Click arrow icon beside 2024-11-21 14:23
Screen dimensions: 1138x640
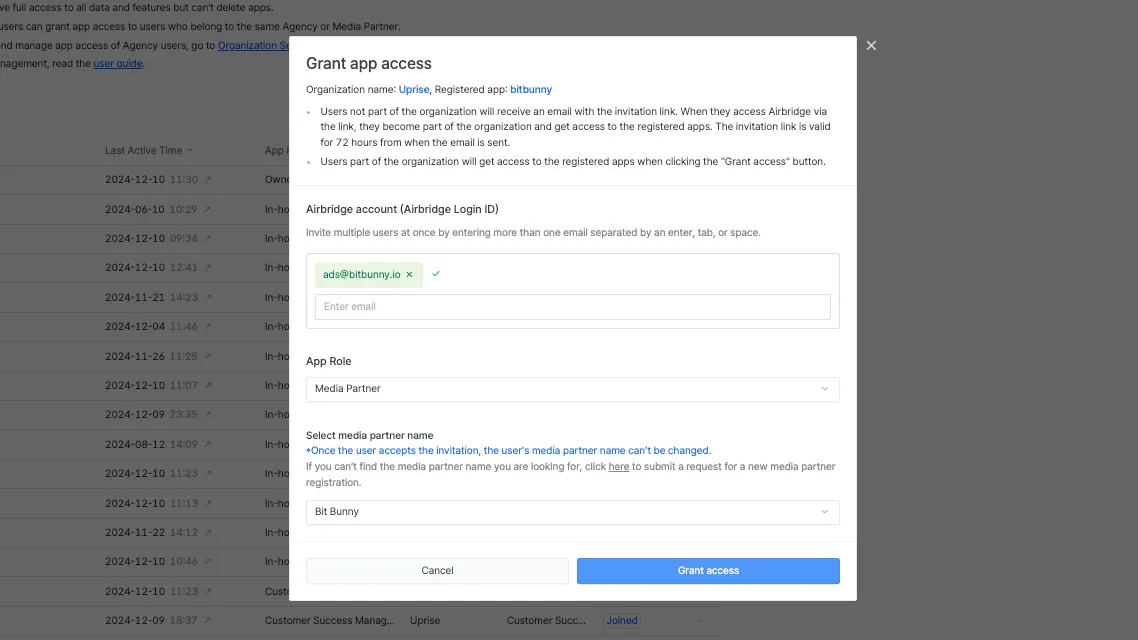(x=208, y=298)
